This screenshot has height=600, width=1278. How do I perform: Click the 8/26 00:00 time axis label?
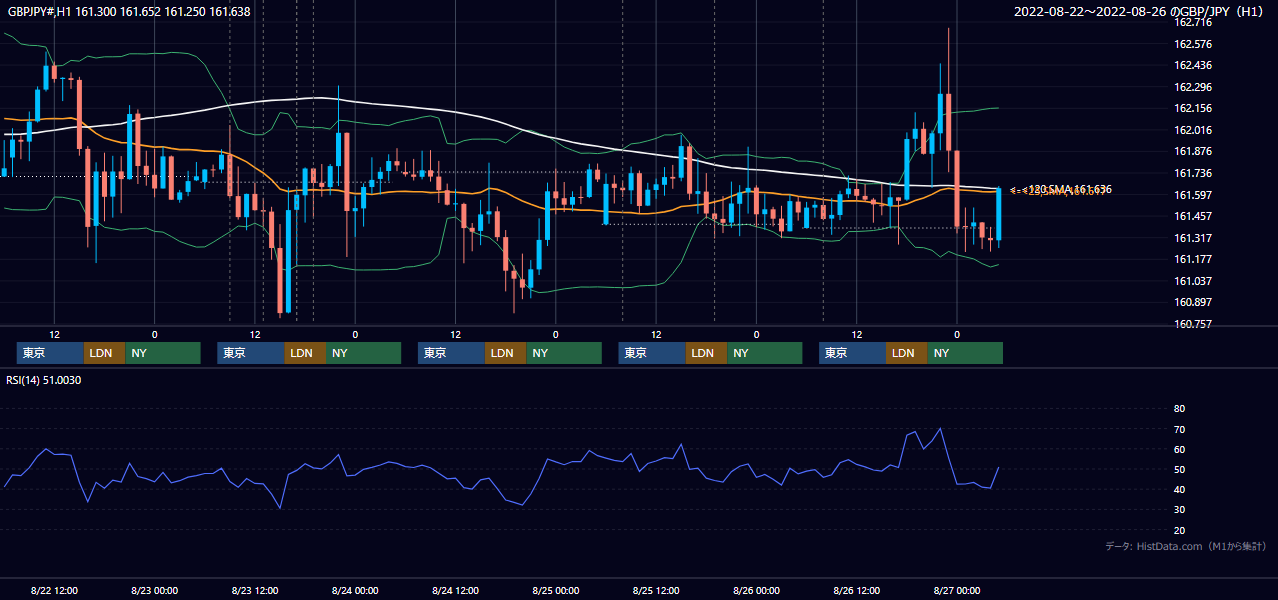pyautogui.click(x=756, y=591)
